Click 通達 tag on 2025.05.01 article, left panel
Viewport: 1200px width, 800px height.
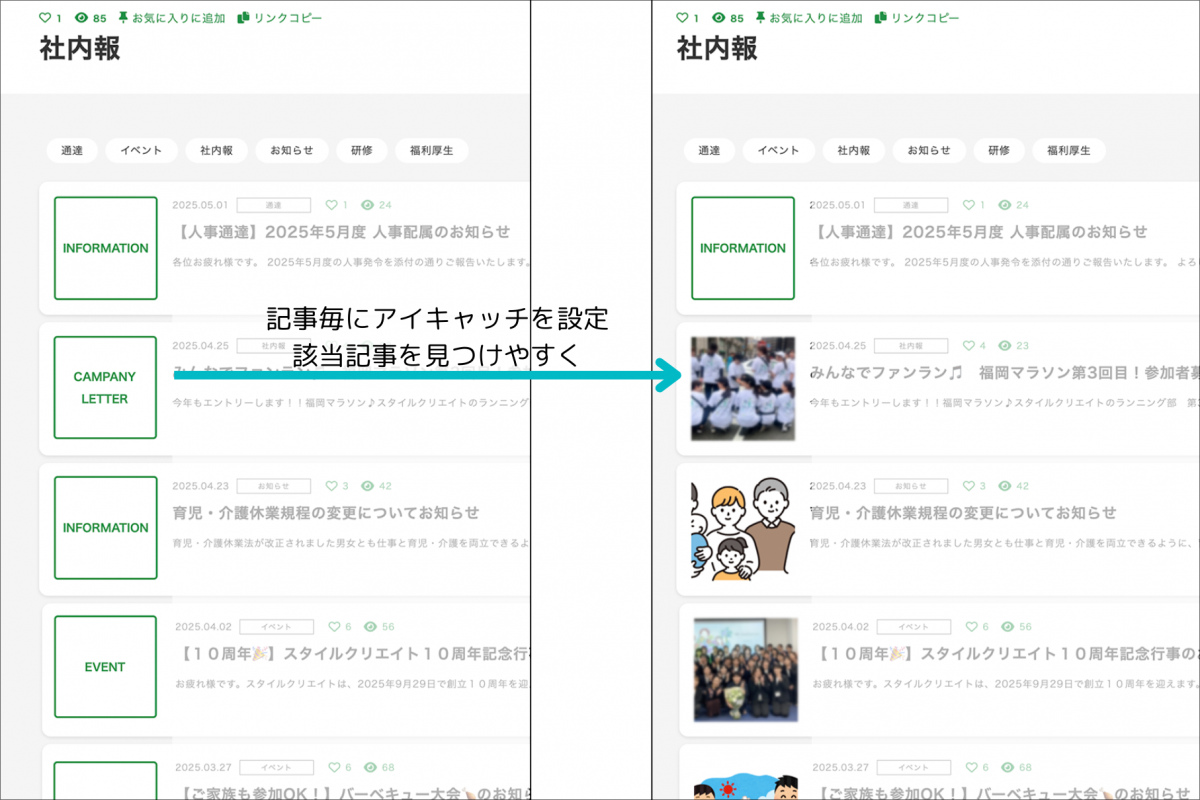274,205
